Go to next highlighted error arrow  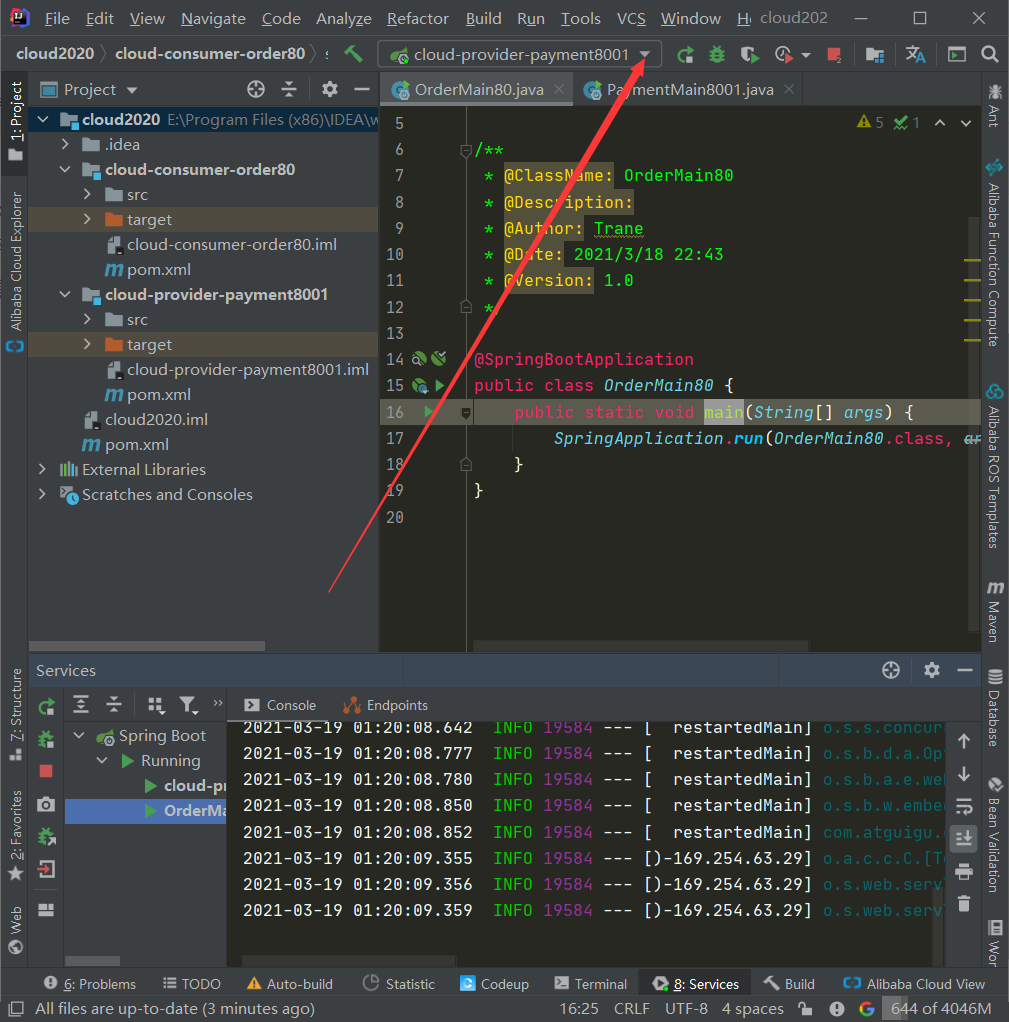coord(966,123)
